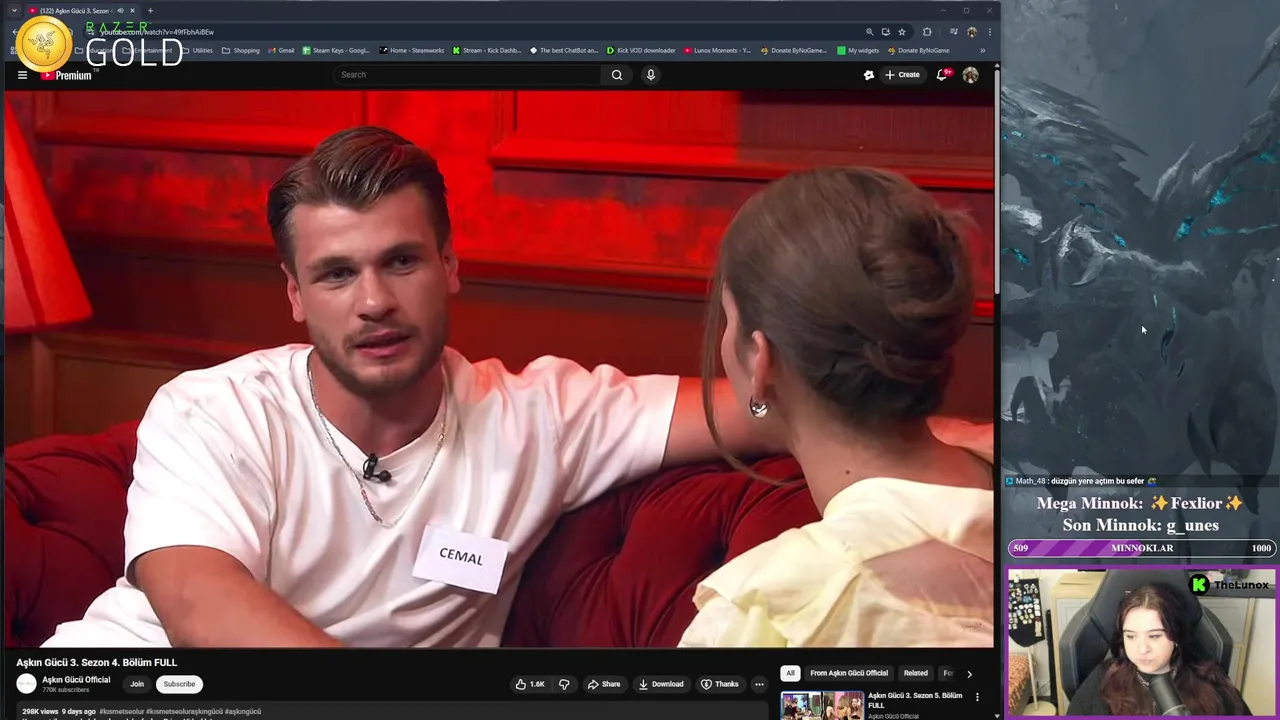Open the Gmail bookmark
The image size is (1280, 720).
coord(281,50)
